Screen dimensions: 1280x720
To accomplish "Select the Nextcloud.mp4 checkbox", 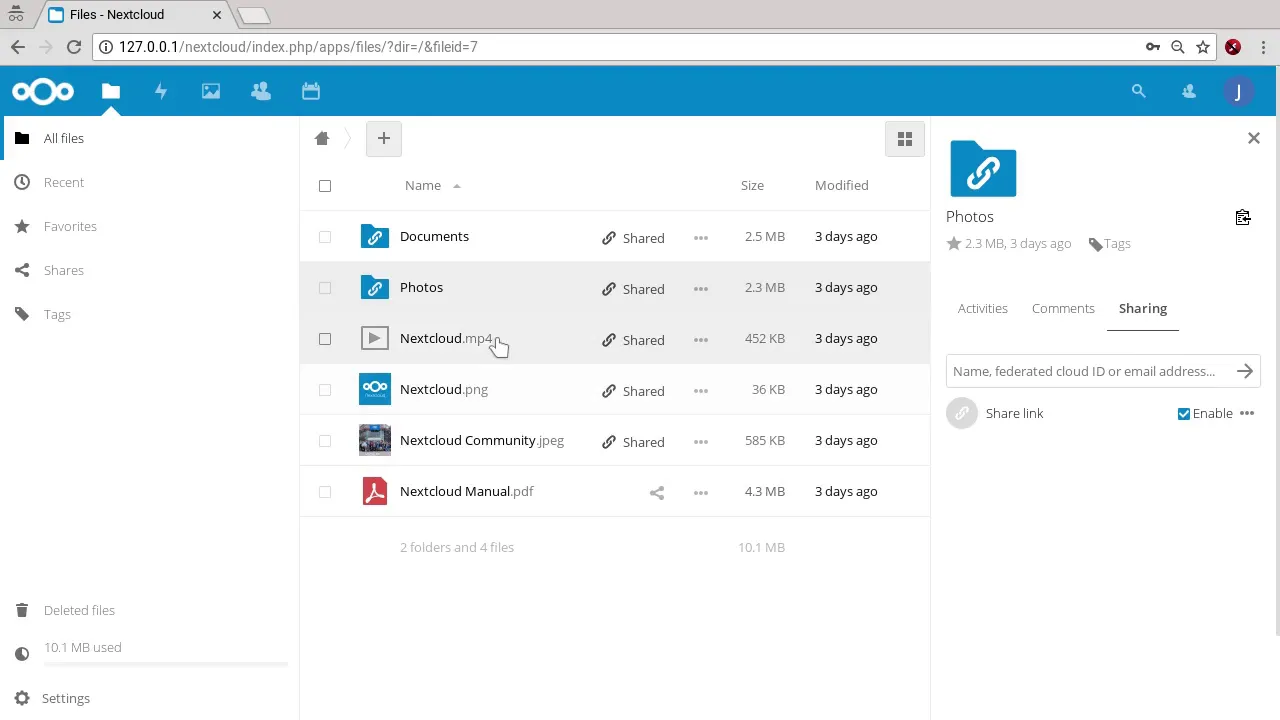I will coord(325,339).
